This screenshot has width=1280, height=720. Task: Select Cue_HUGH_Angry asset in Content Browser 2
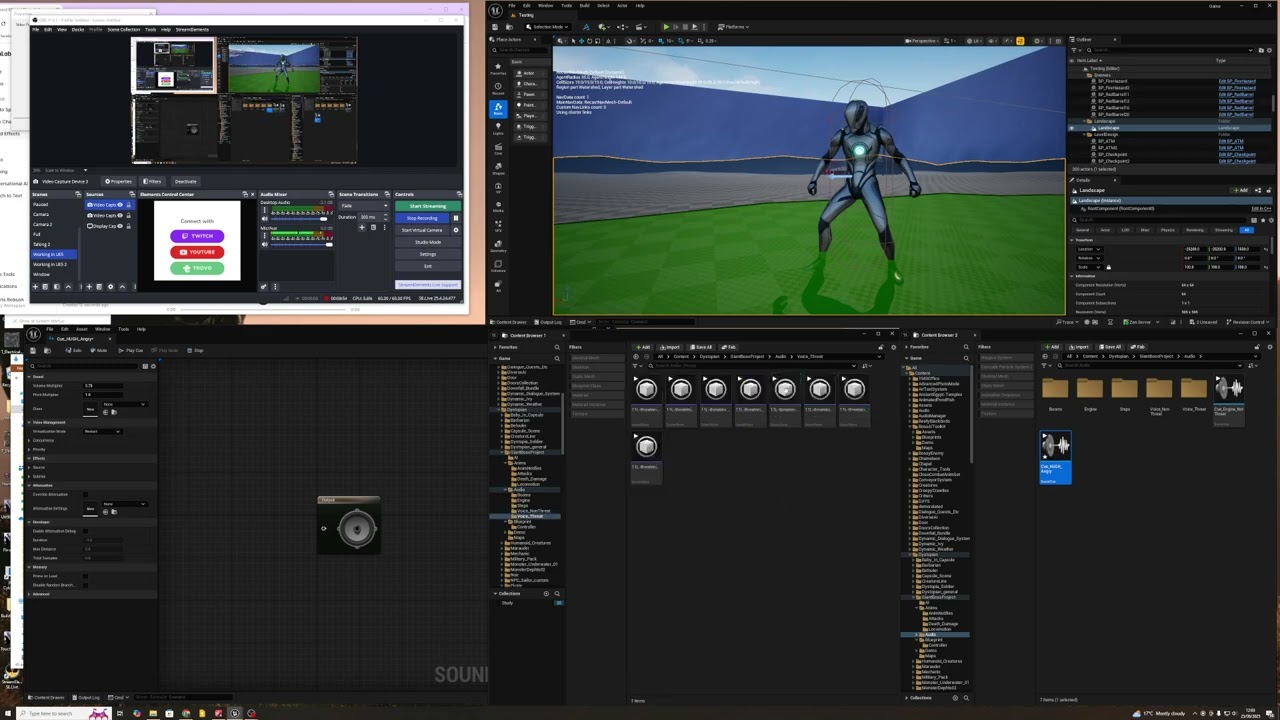tap(1055, 458)
